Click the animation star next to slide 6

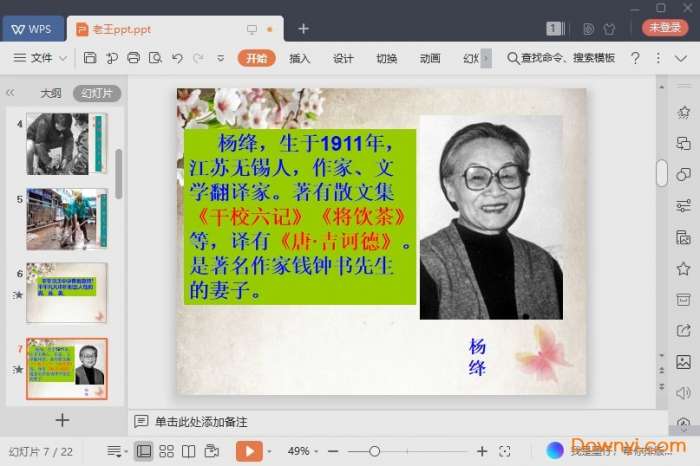18,295
